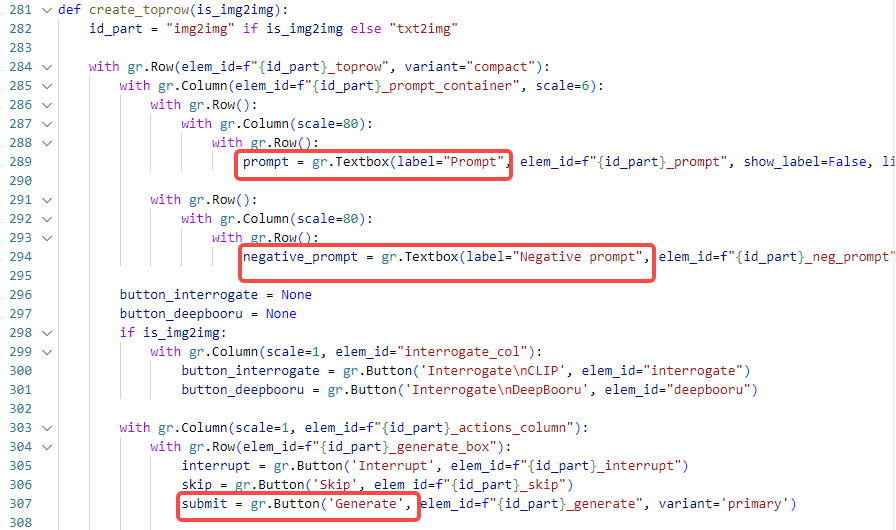Image resolution: width=896 pixels, height=530 pixels.
Task: Fold the generate_box Row at line 304
Action: 47,447
